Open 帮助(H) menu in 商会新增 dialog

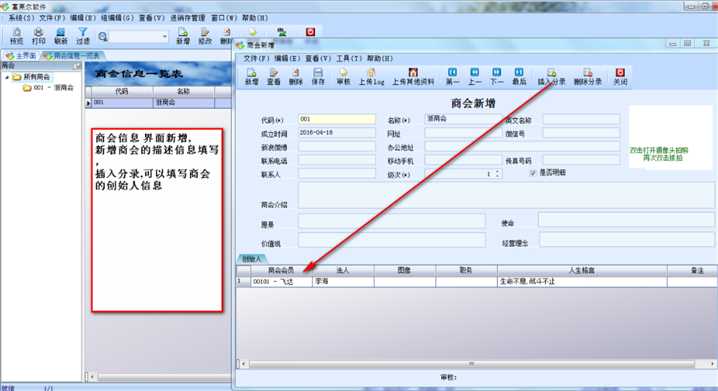(380, 59)
